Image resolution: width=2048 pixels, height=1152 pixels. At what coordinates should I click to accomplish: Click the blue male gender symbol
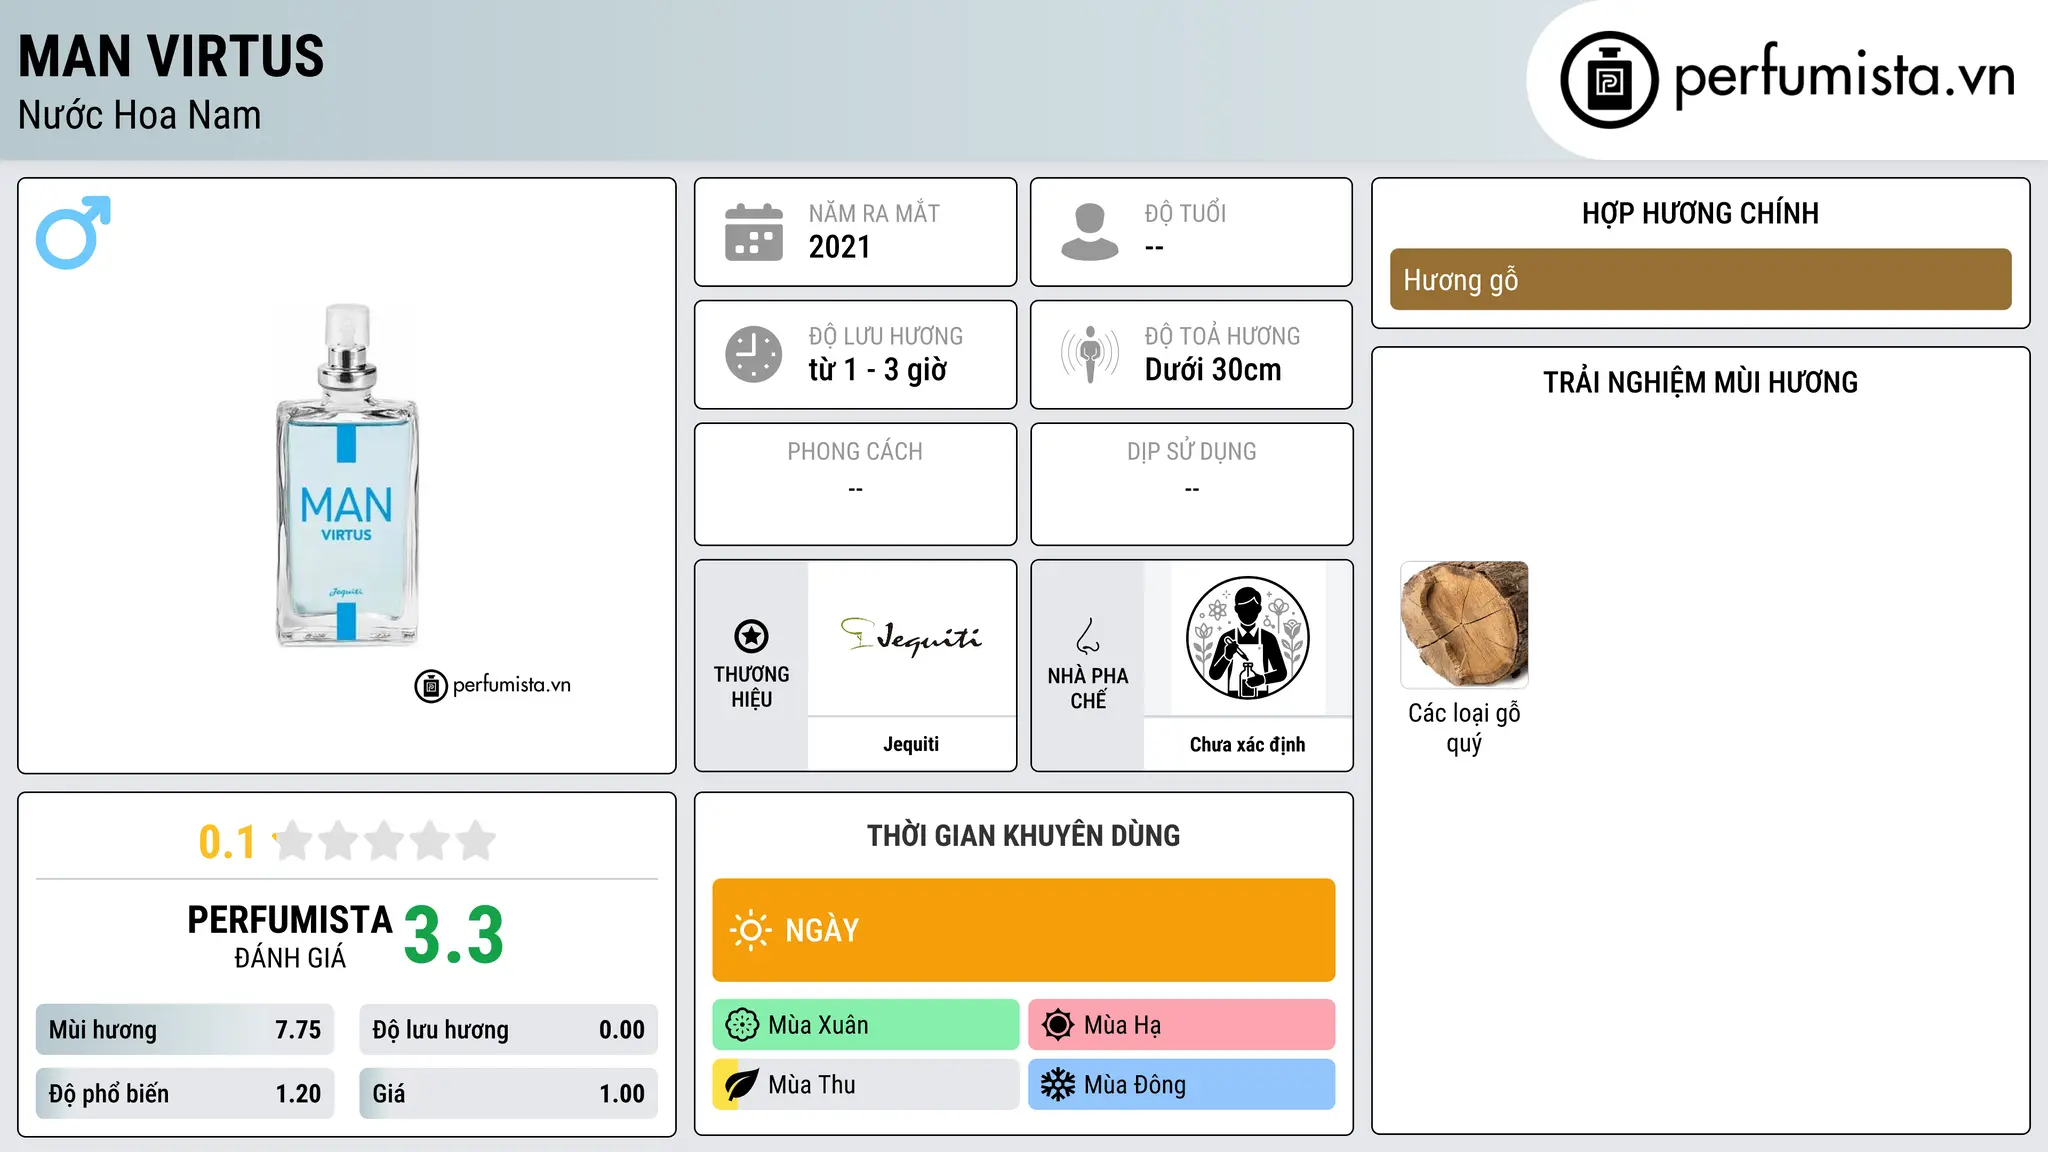point(73,232)
